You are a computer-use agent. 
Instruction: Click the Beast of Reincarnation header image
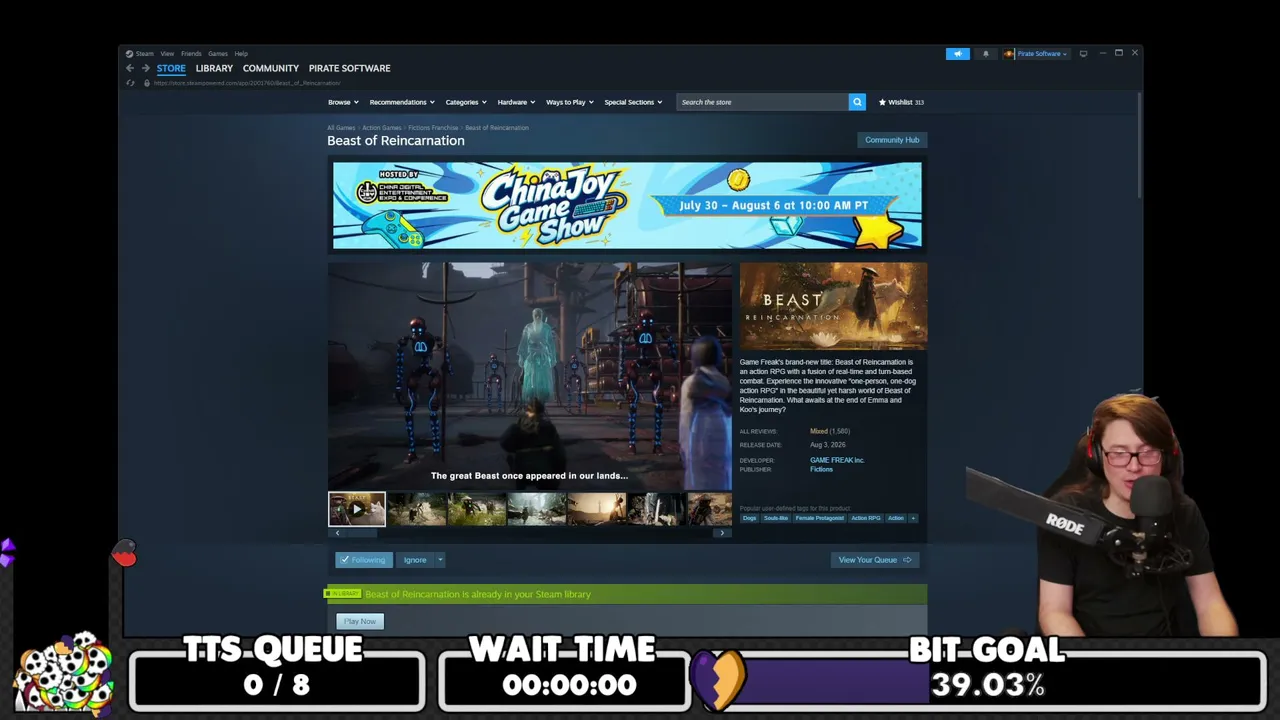[x=833, y=306]
